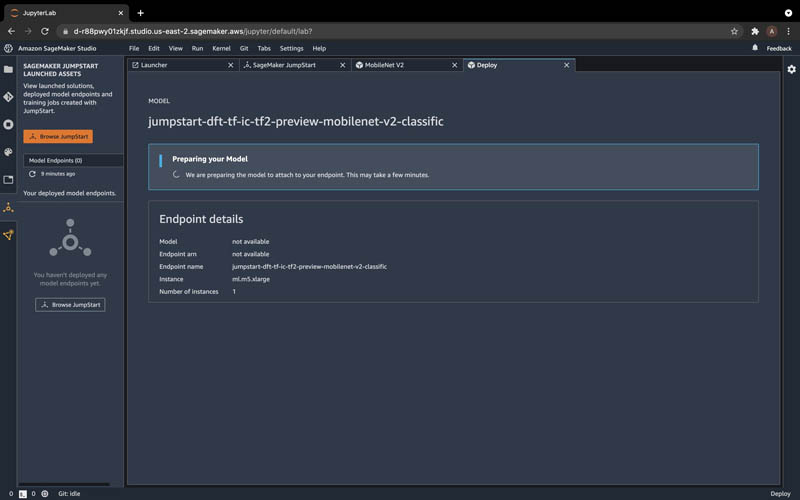Open the Settings menu

[x=291, y=48]
